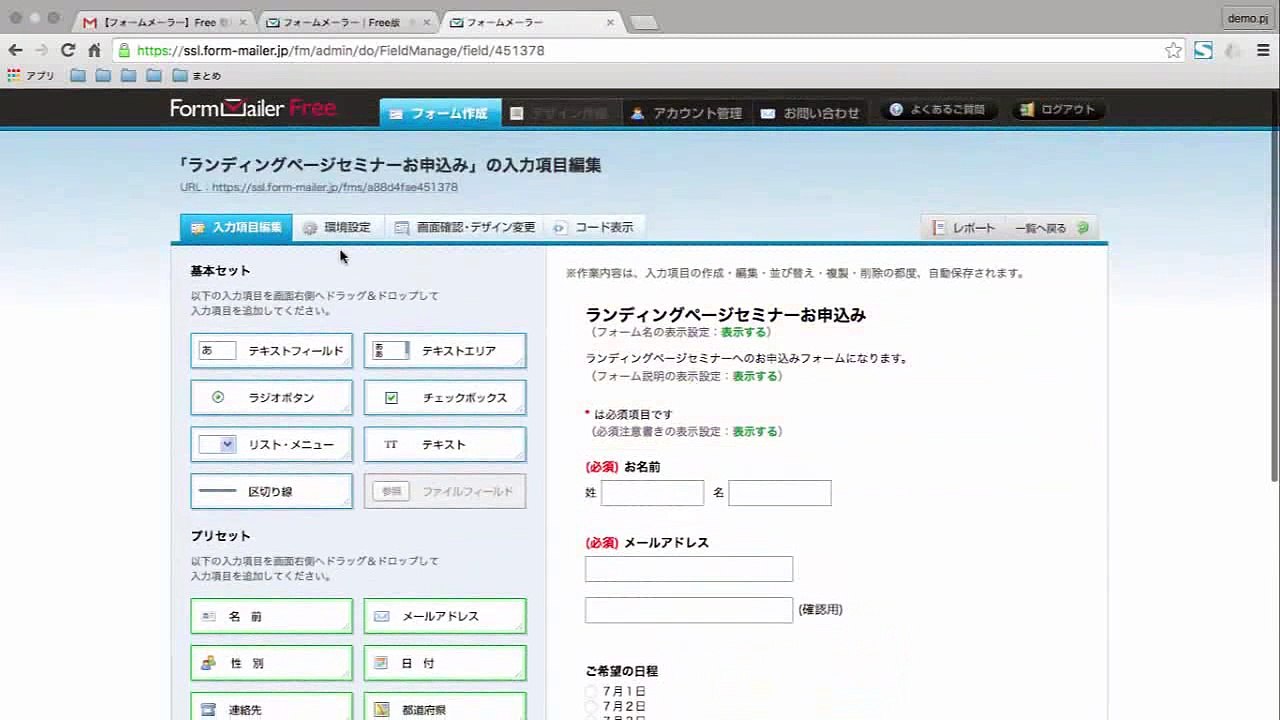The width and height of the screenshot is (1280, 720).
Task: Click the よくあるご質問 button
Action: (x=938, y=110)
